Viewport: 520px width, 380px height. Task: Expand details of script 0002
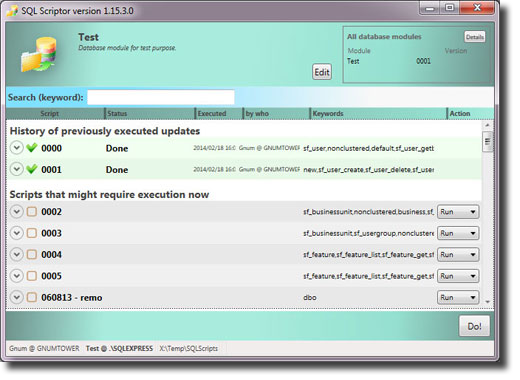pos(16,212)
